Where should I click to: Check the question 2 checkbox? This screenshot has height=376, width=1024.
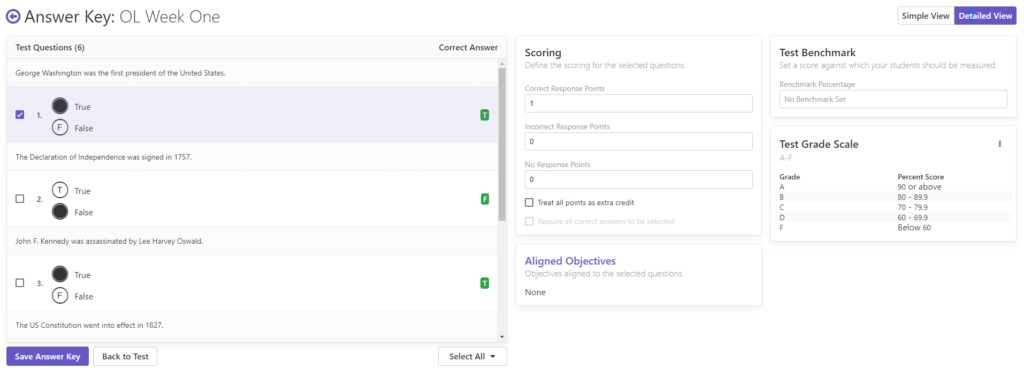tap(20, 199)
